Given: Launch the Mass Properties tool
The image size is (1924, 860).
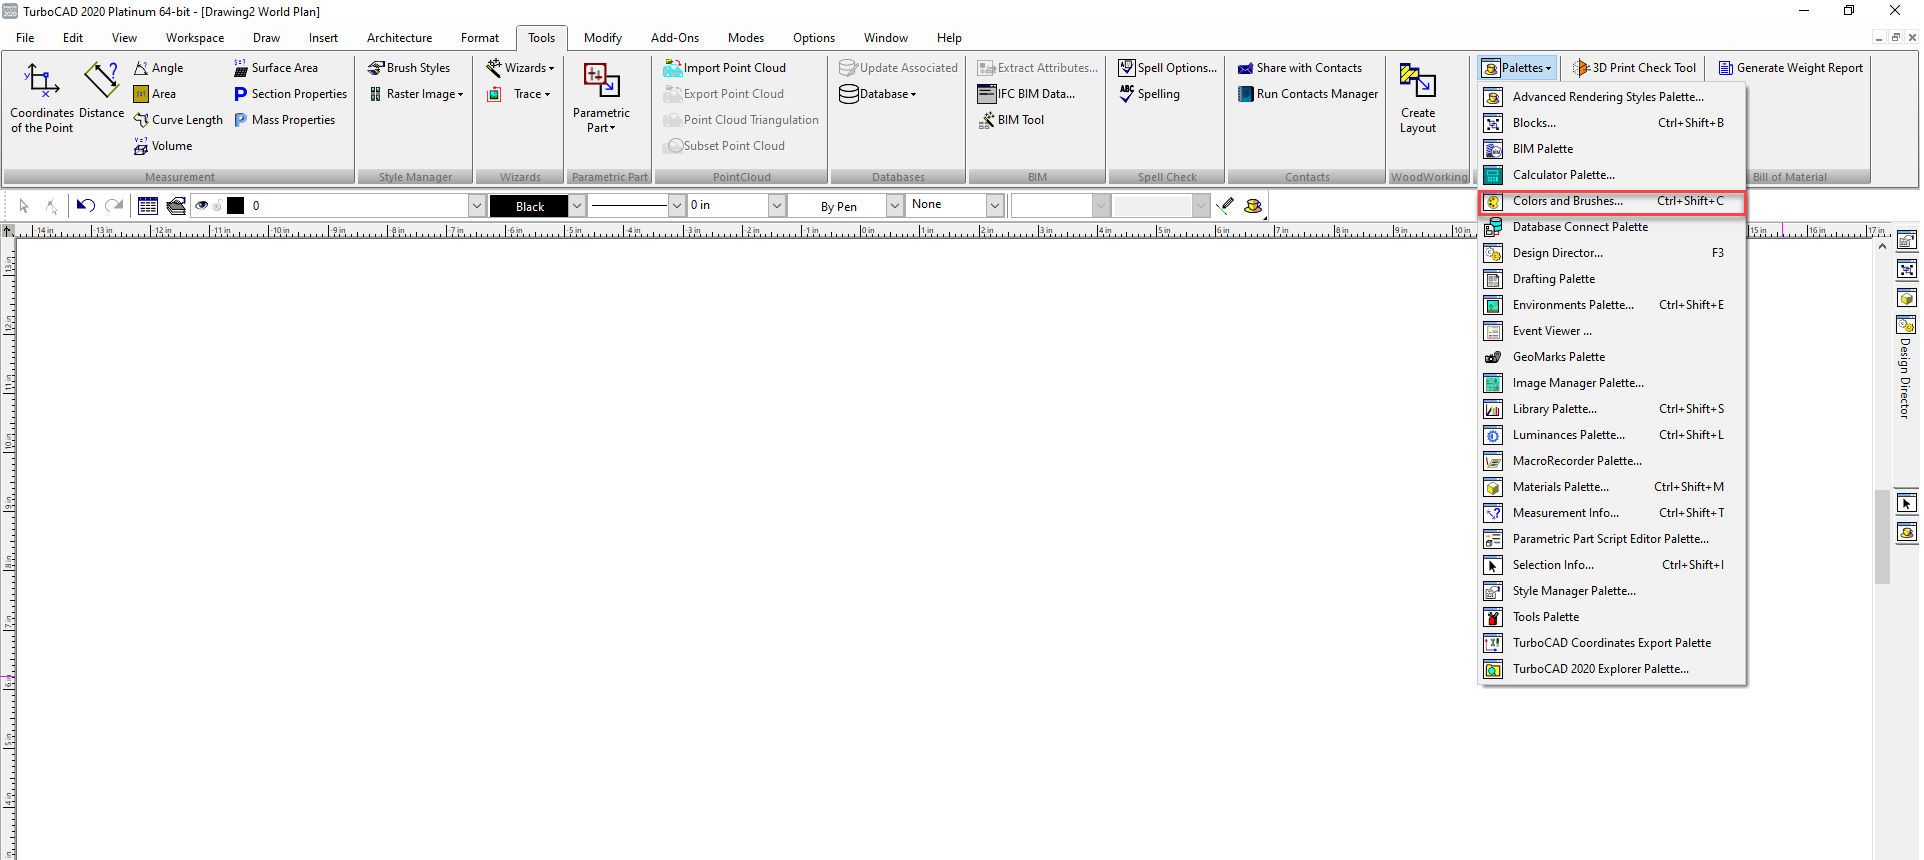Looking at the screenshot, I should [x=285, y=120].
